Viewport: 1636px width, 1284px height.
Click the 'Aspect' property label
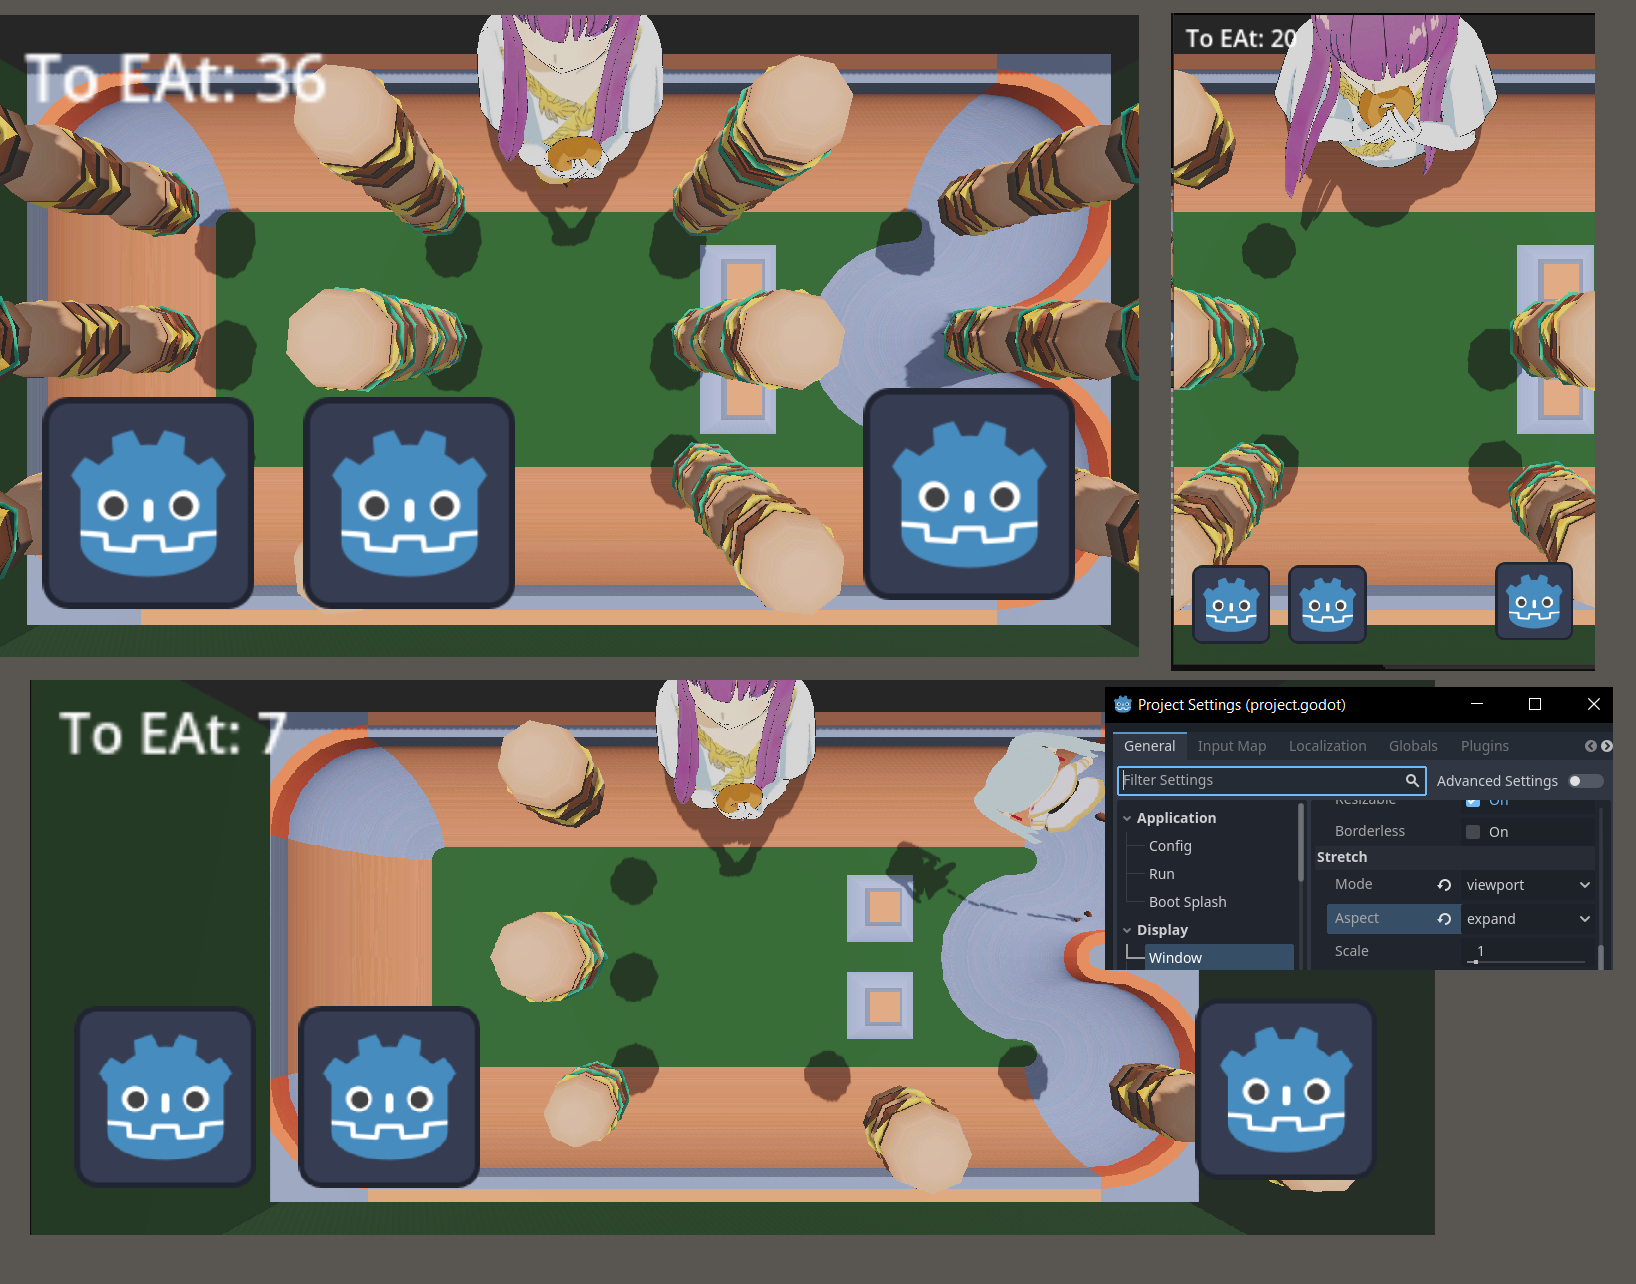click(x=1356, y=918)
